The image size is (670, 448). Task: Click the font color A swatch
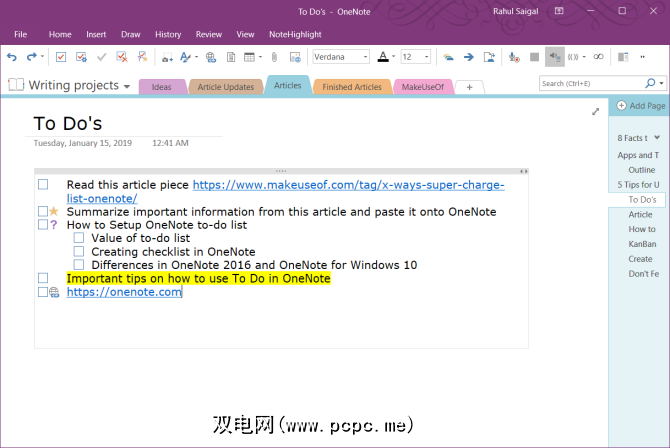tap(384, 57)
